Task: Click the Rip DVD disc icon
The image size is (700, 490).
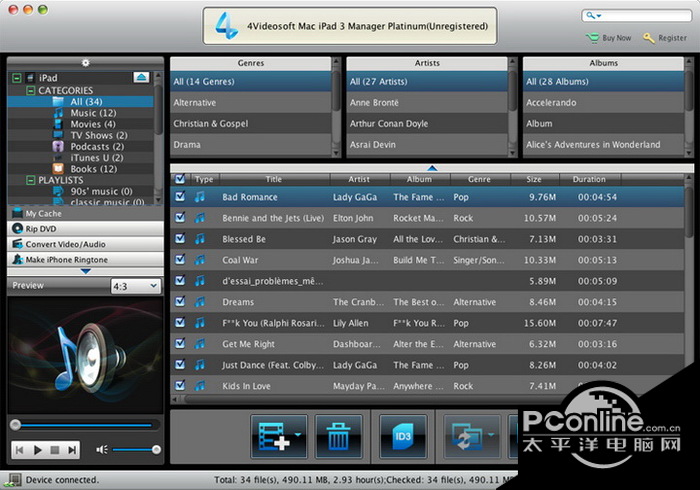Action: tap(17, 228)
